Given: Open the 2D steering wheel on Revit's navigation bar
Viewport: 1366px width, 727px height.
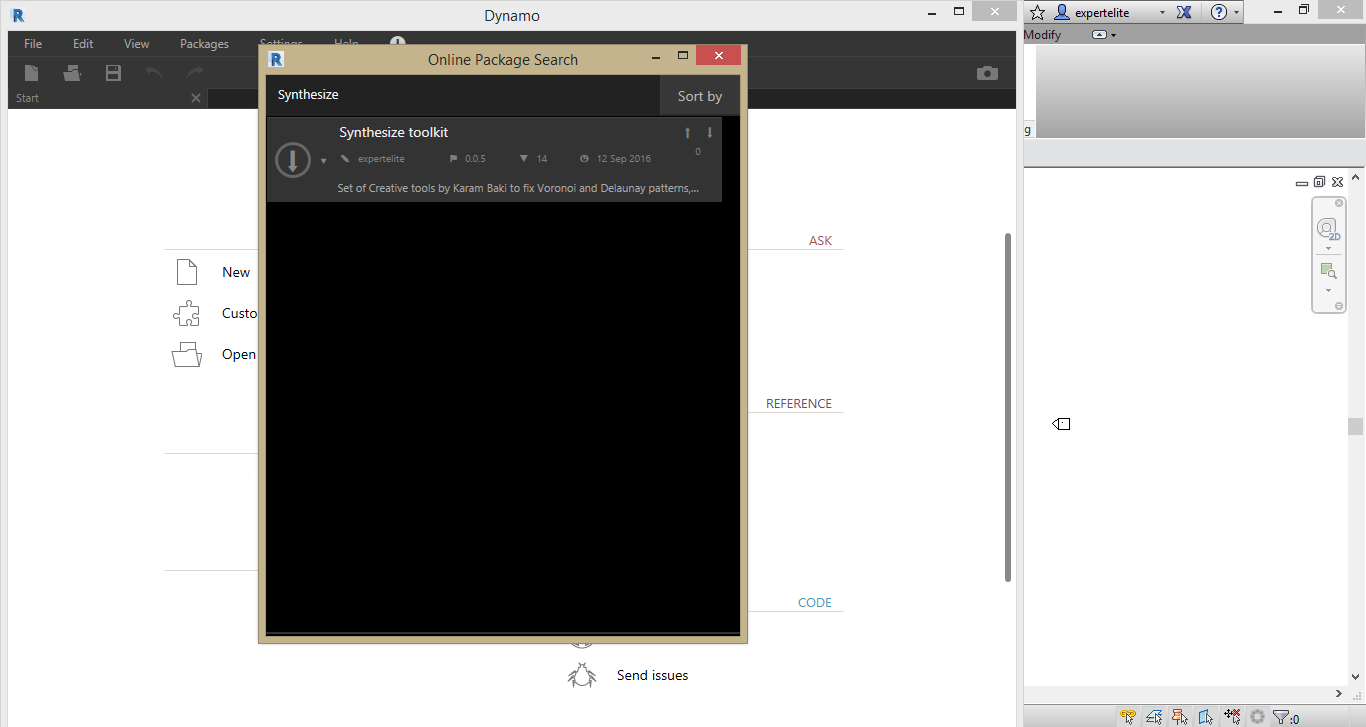Looking at the screenshot, I should (1328, 228).
